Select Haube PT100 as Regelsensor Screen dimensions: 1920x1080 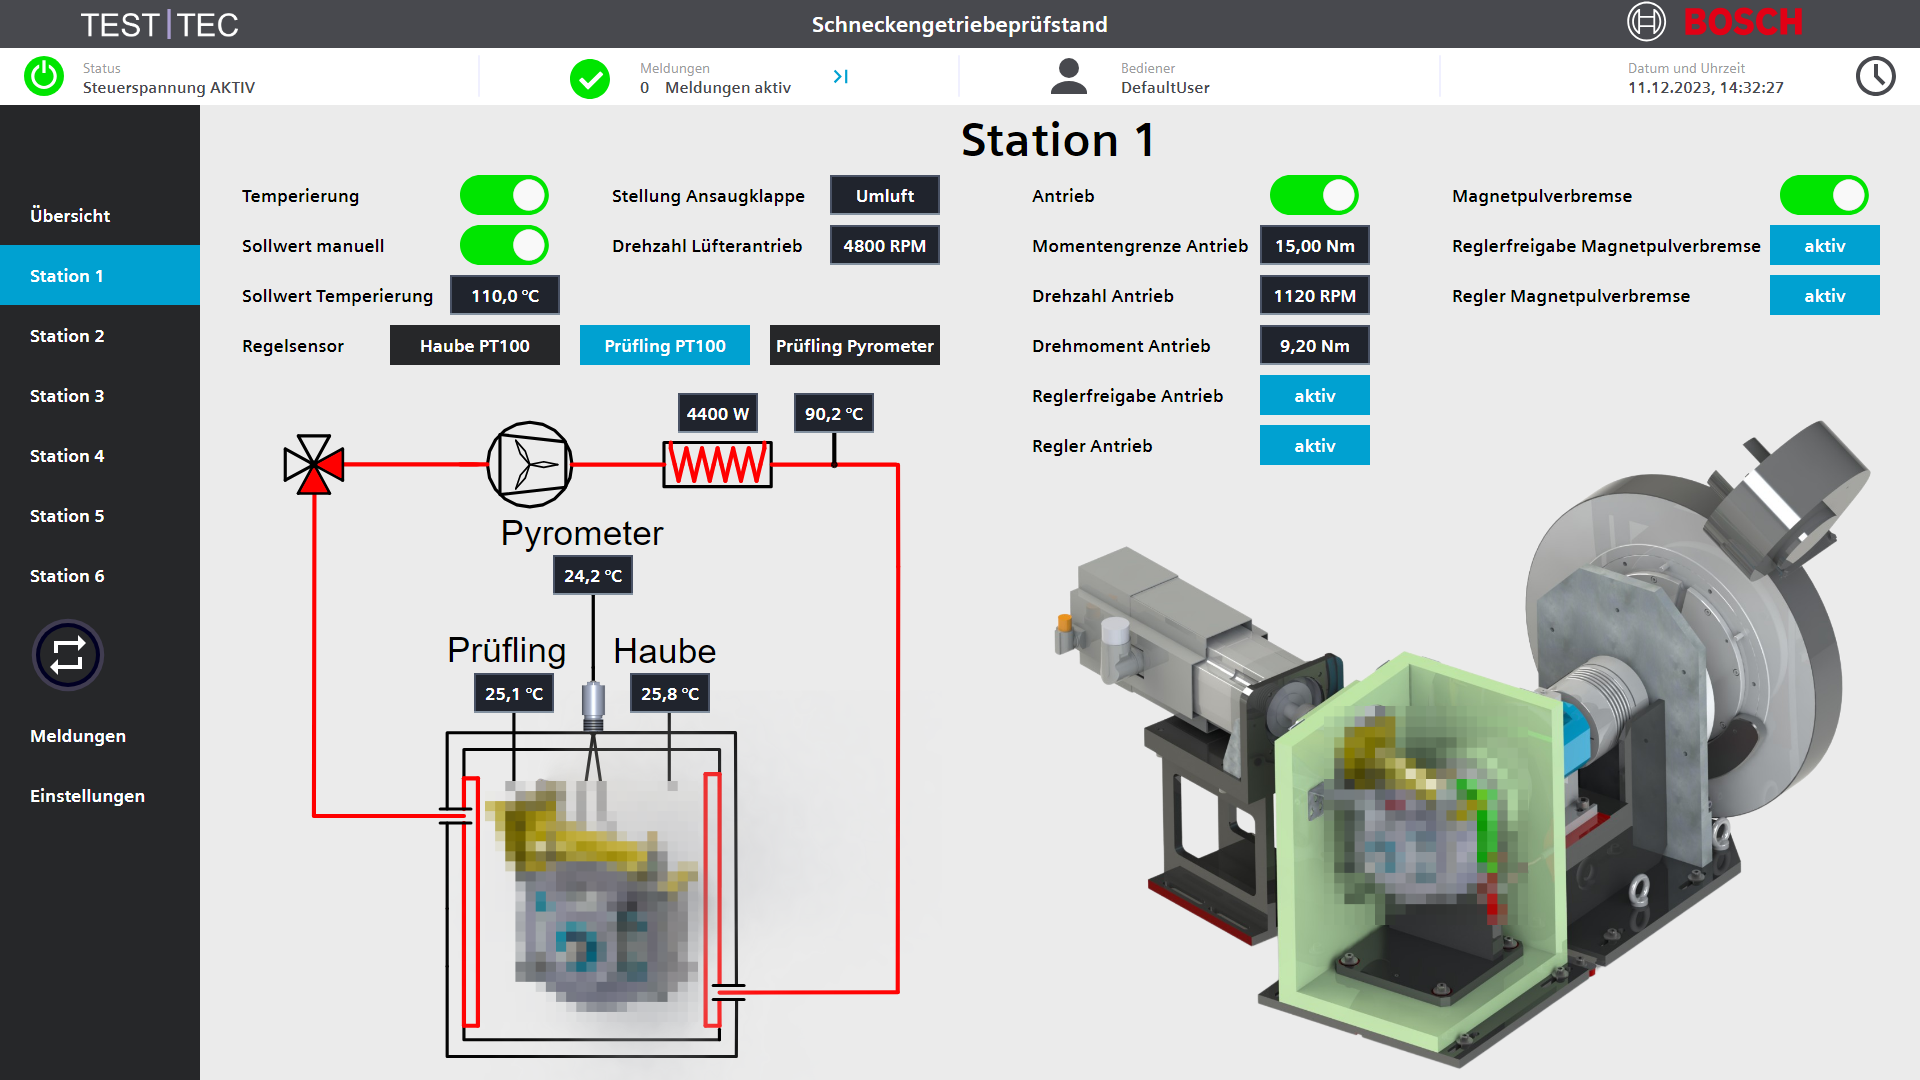click(x=474, y=346)
